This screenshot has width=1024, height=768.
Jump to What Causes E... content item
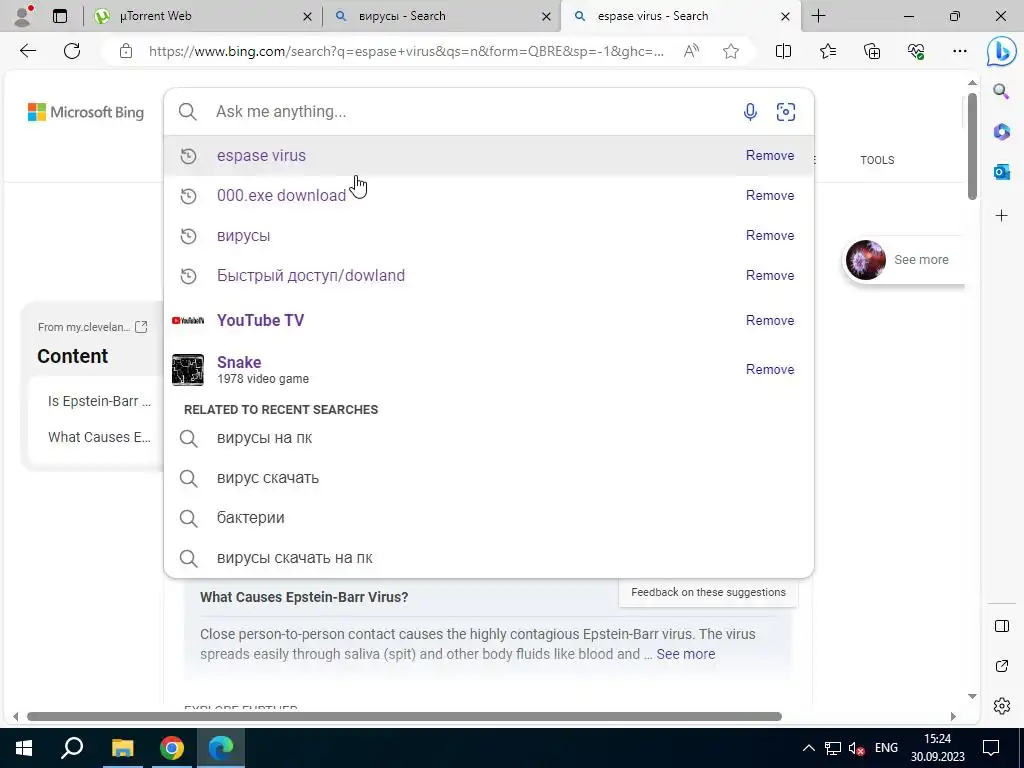click(x=99, y=437)
